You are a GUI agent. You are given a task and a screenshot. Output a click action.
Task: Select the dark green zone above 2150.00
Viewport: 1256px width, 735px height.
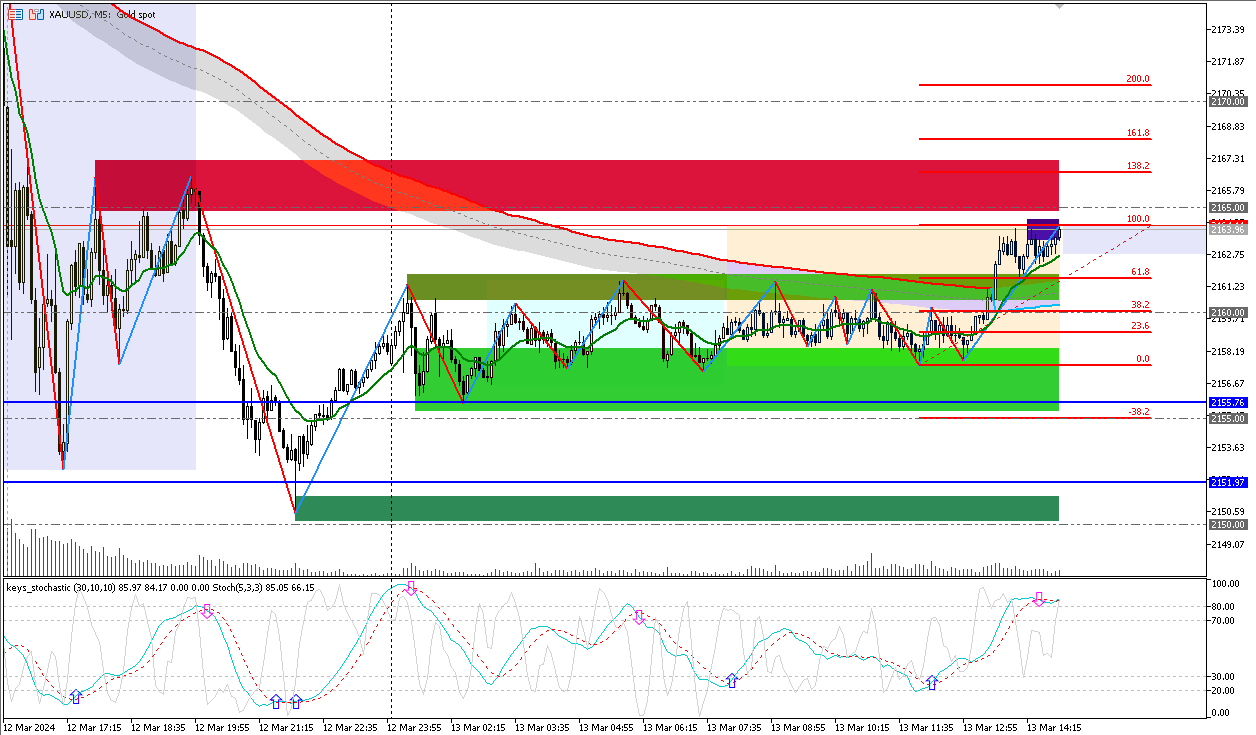pyautogui.click(x=677, y=508)
